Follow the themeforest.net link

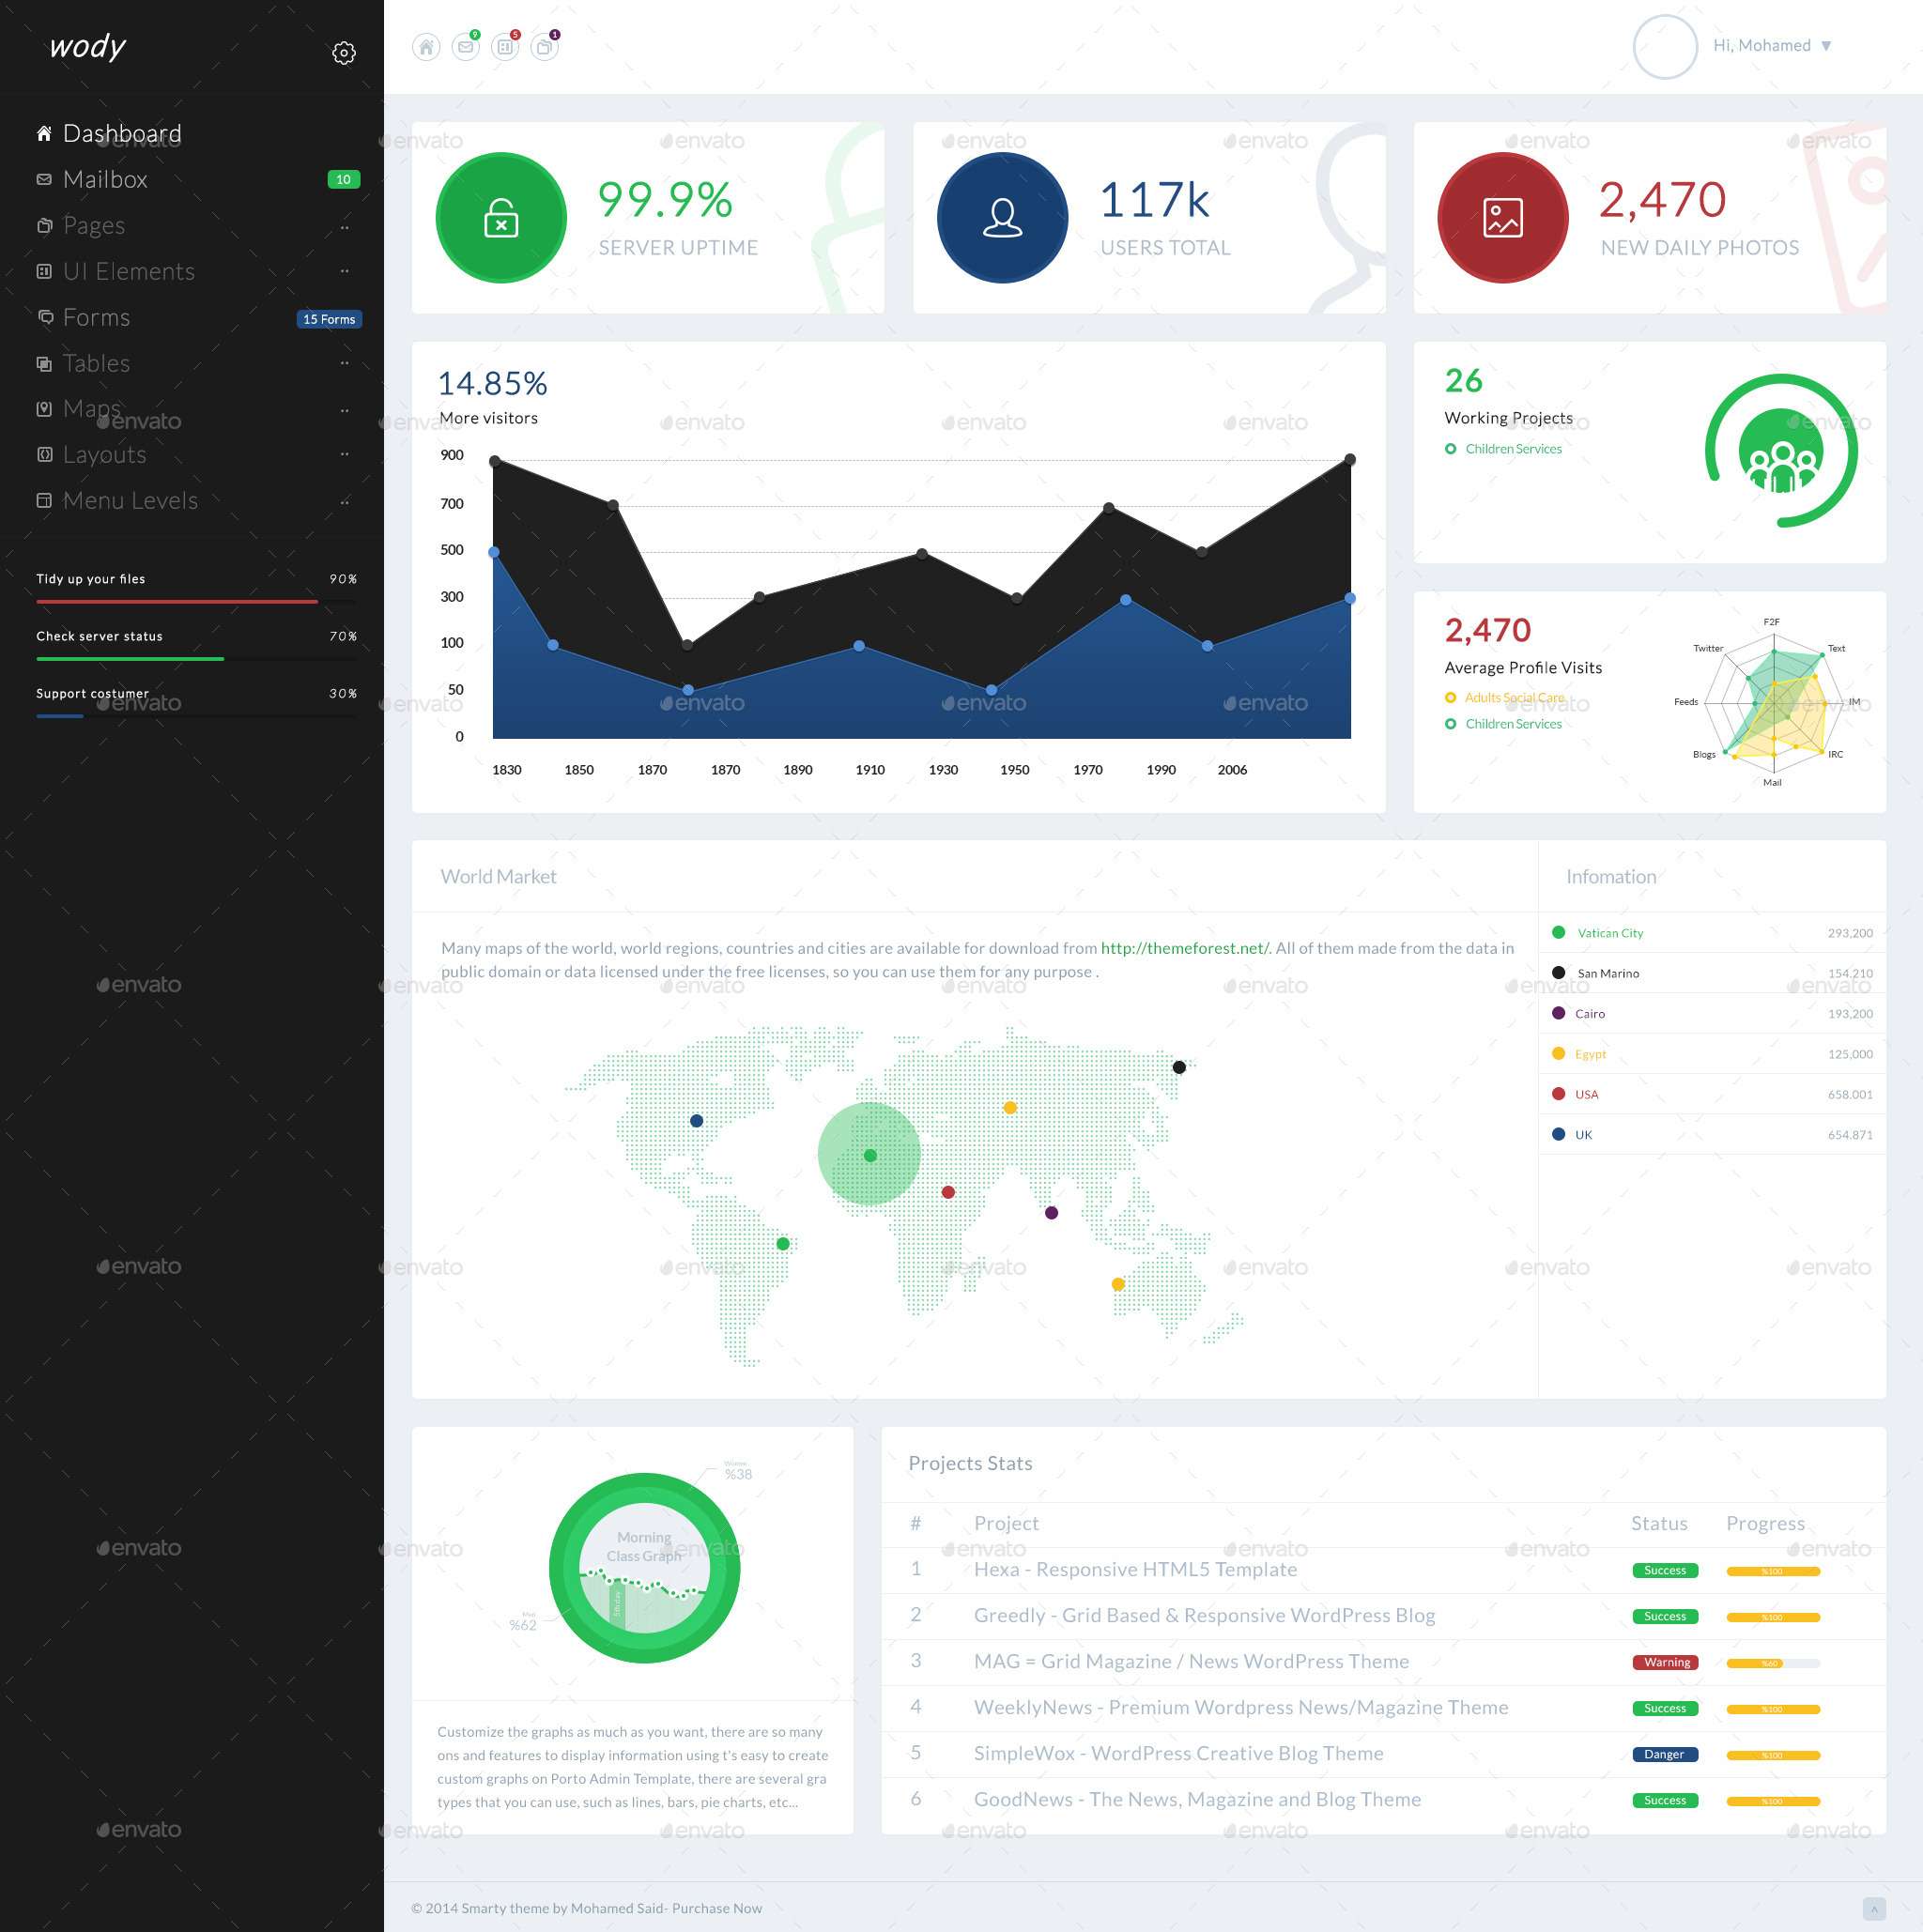[x=1185, y=948]
